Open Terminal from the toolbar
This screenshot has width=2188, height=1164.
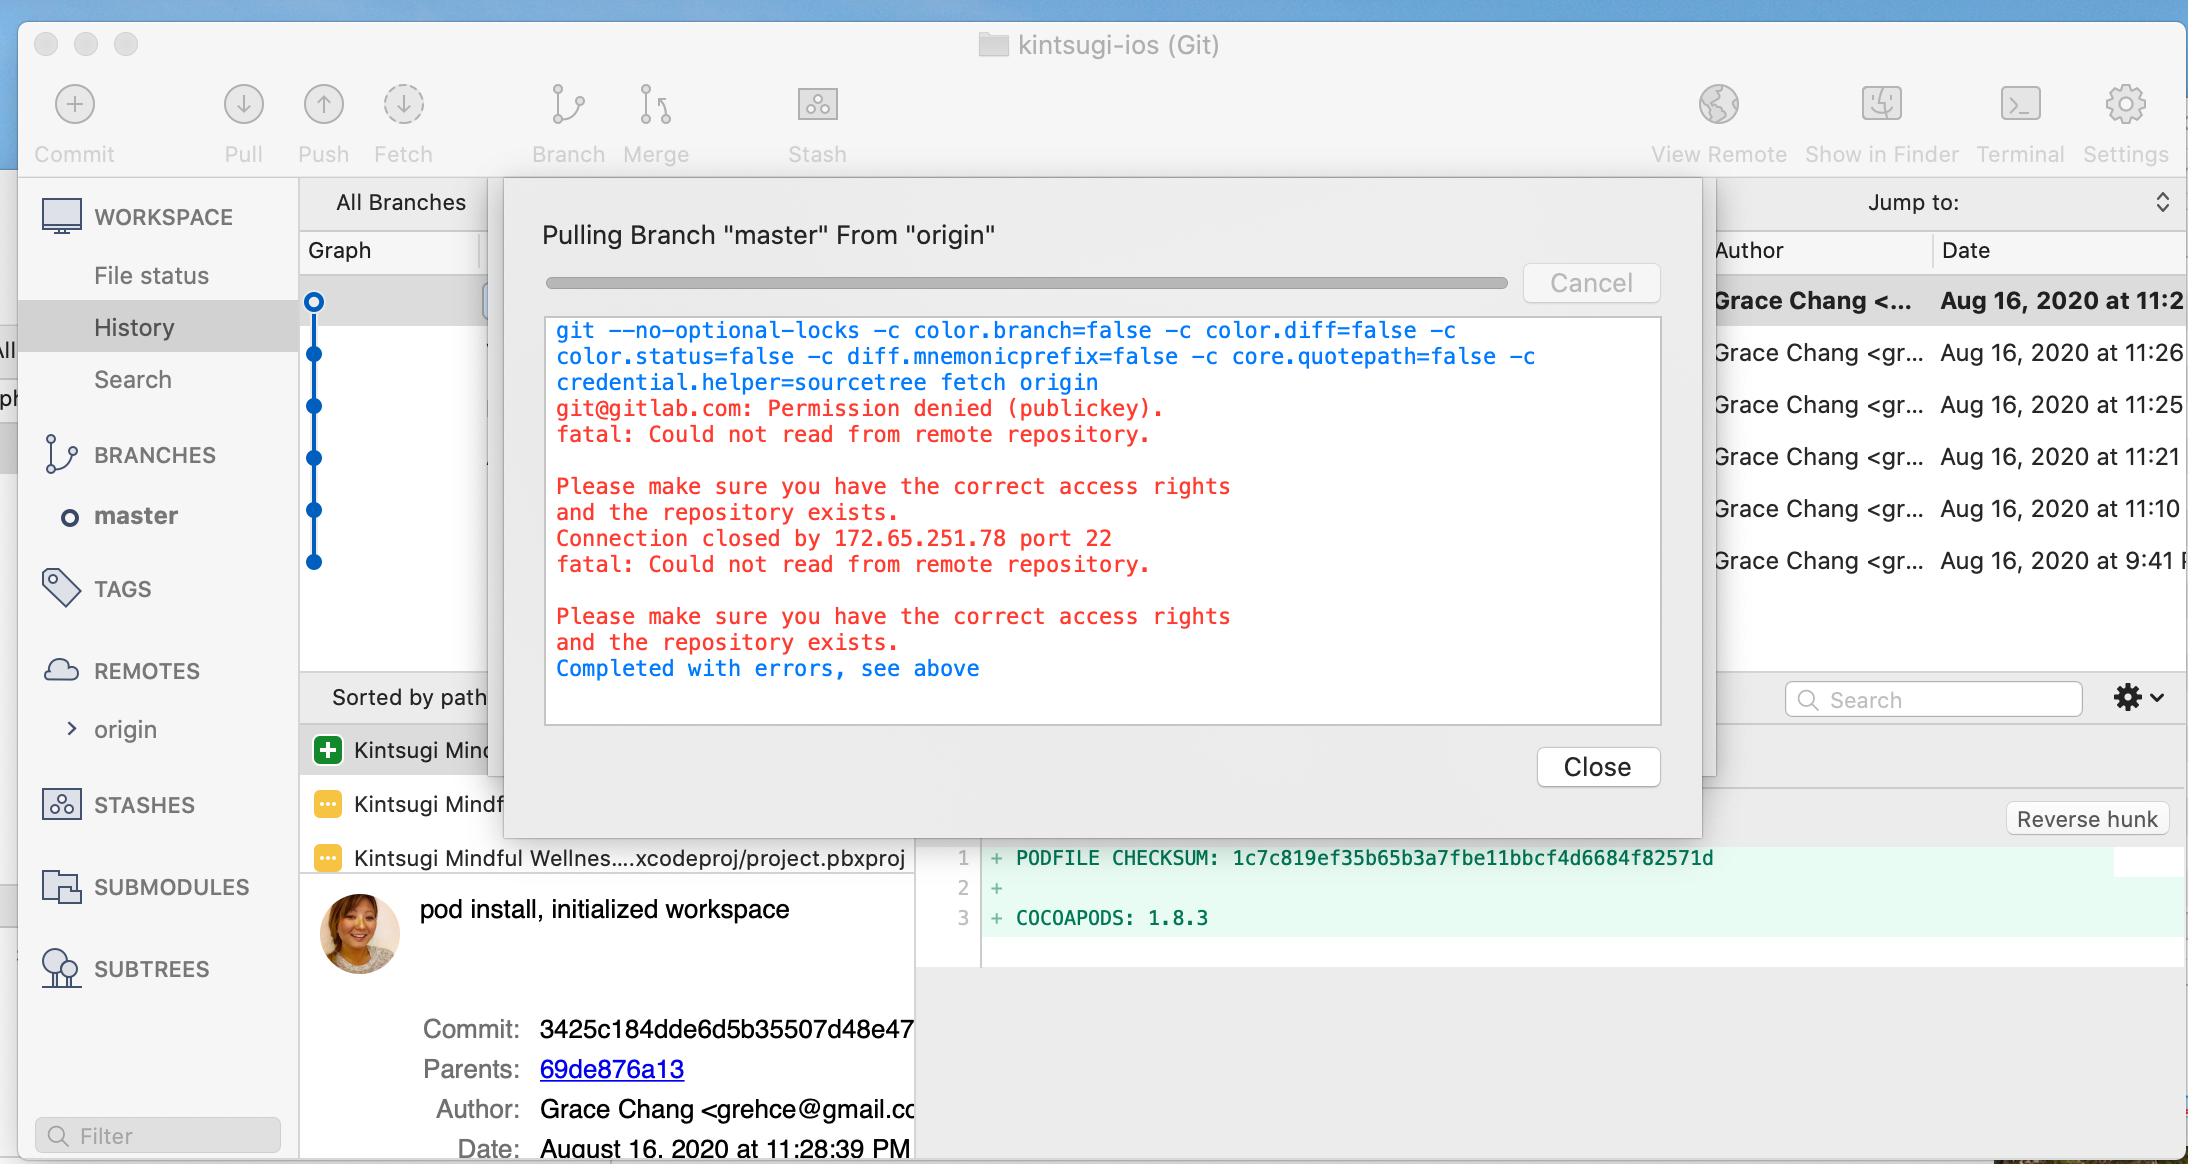coord(2020,105)
